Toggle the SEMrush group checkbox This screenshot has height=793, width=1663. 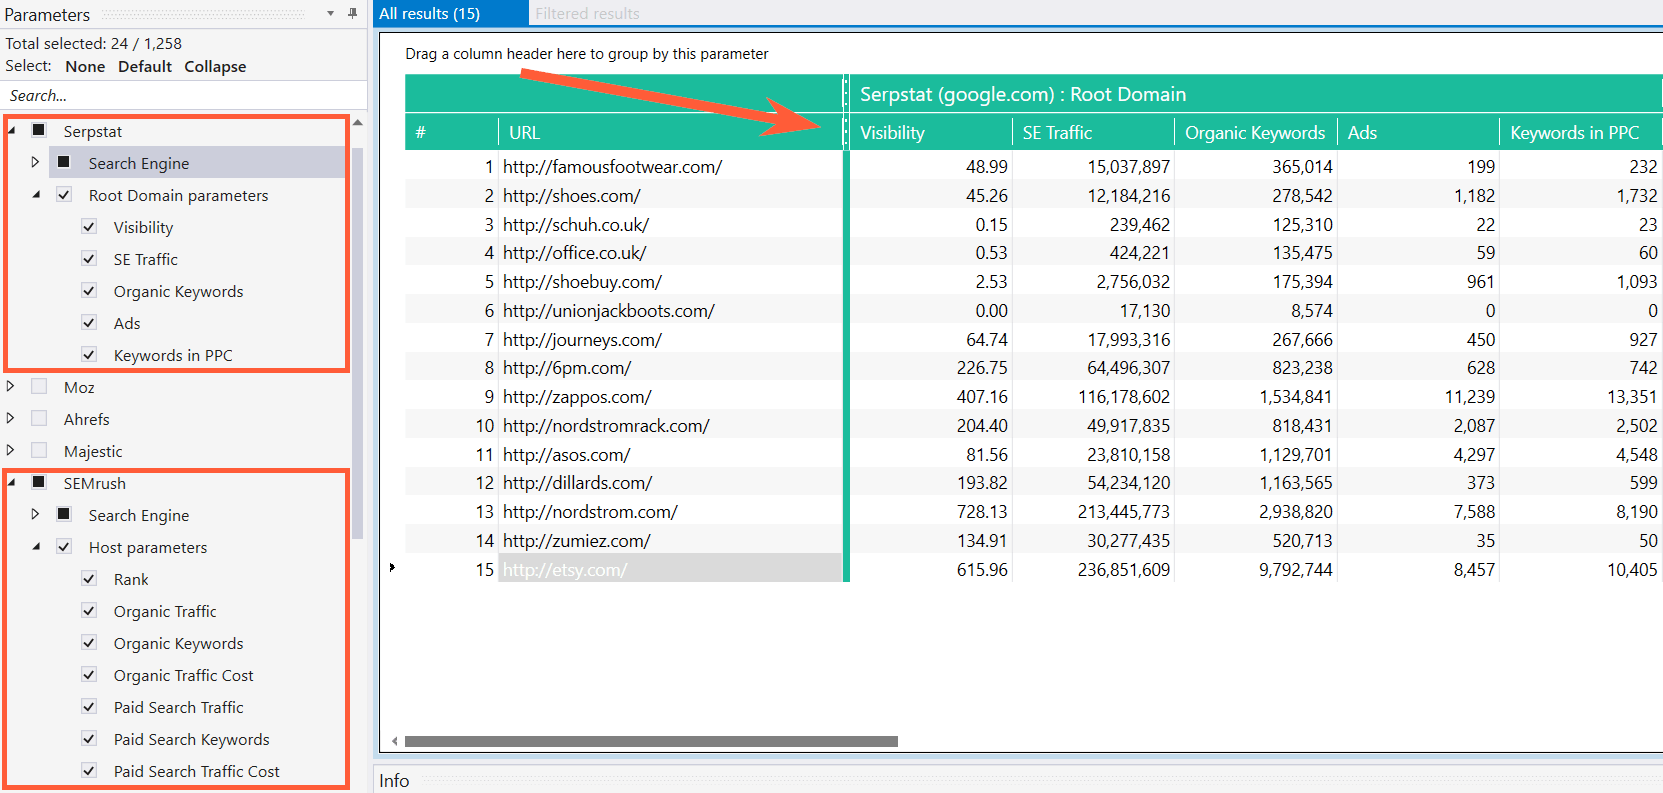point(39,483)
